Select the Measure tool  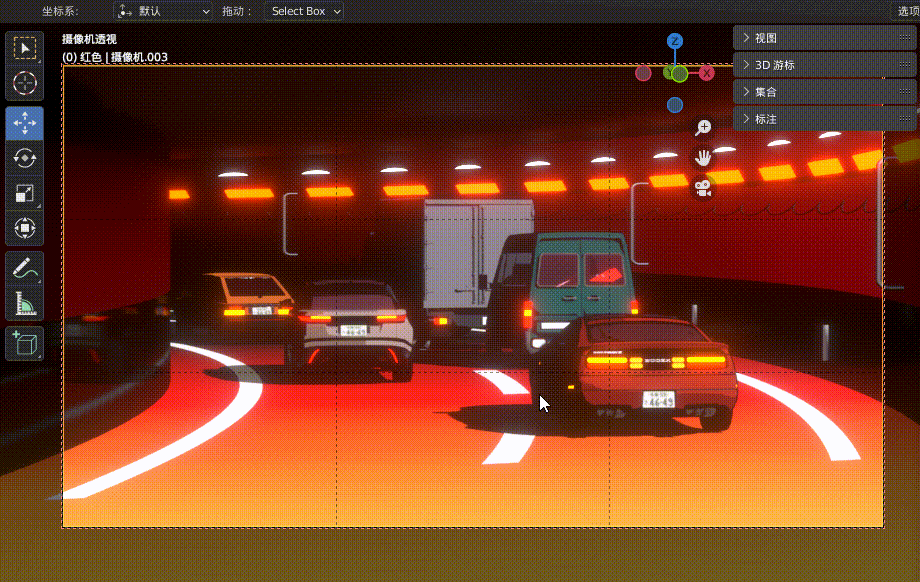click(25, 303)
